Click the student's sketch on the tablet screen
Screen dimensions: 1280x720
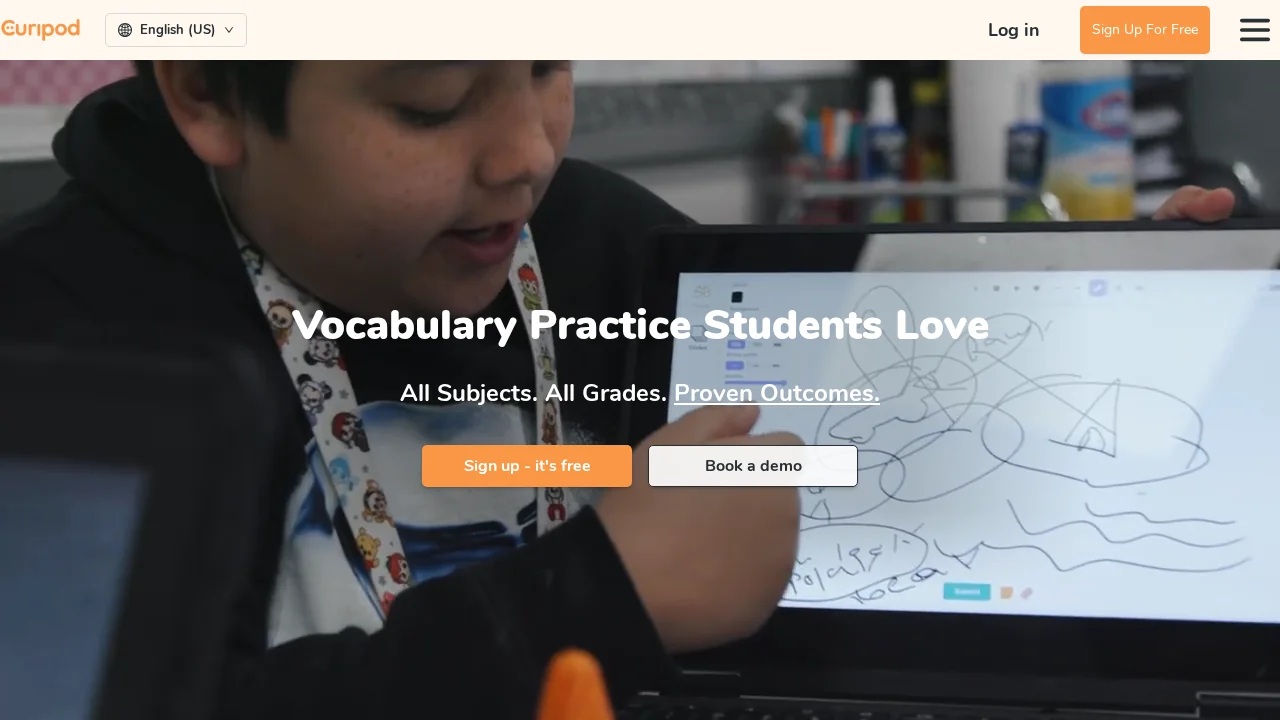[x=1000, y=440]
